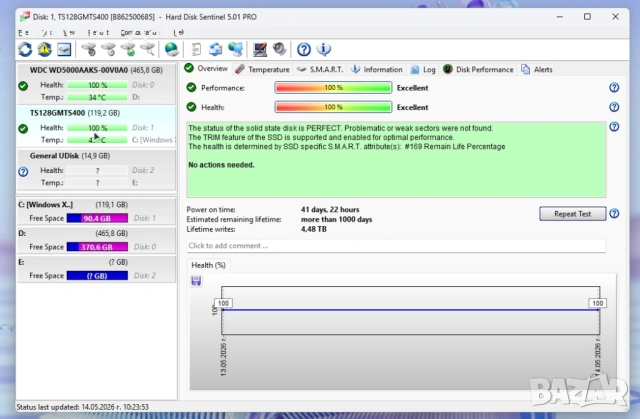
Task: Click the green check icon beside Performance label
Action: click(x=191, y=88)
